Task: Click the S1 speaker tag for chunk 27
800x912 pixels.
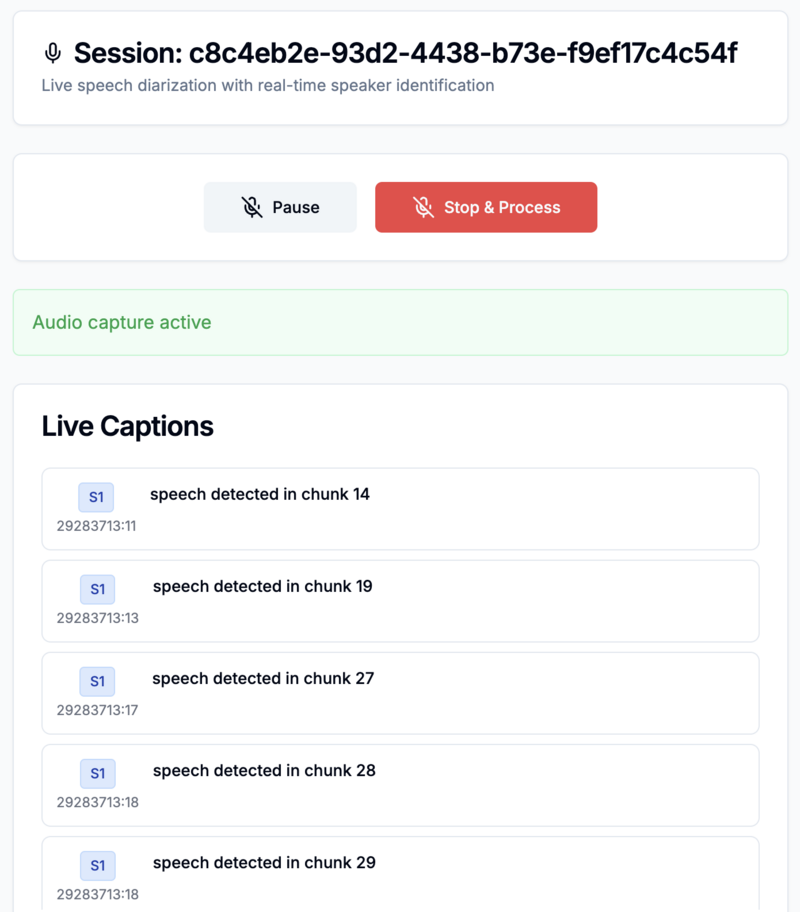Action: coord(97,681)
